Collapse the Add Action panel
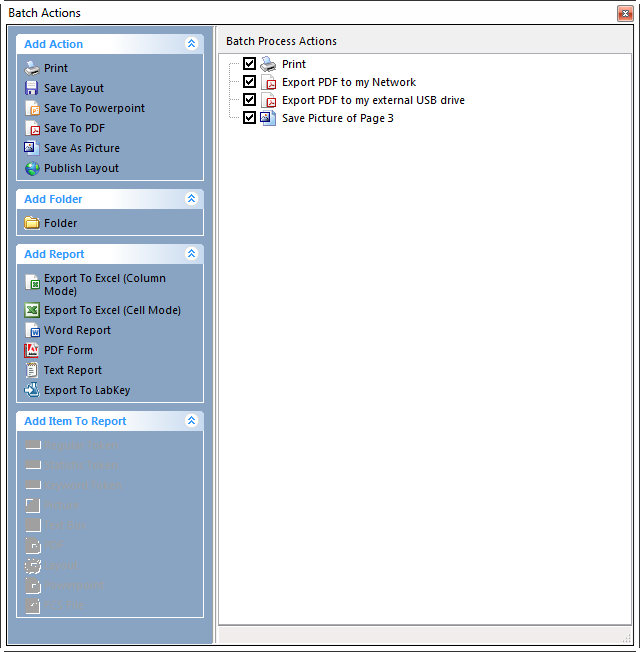Viewport: 640px width, 652px height. pyautogui.click(x=191, y=44)
